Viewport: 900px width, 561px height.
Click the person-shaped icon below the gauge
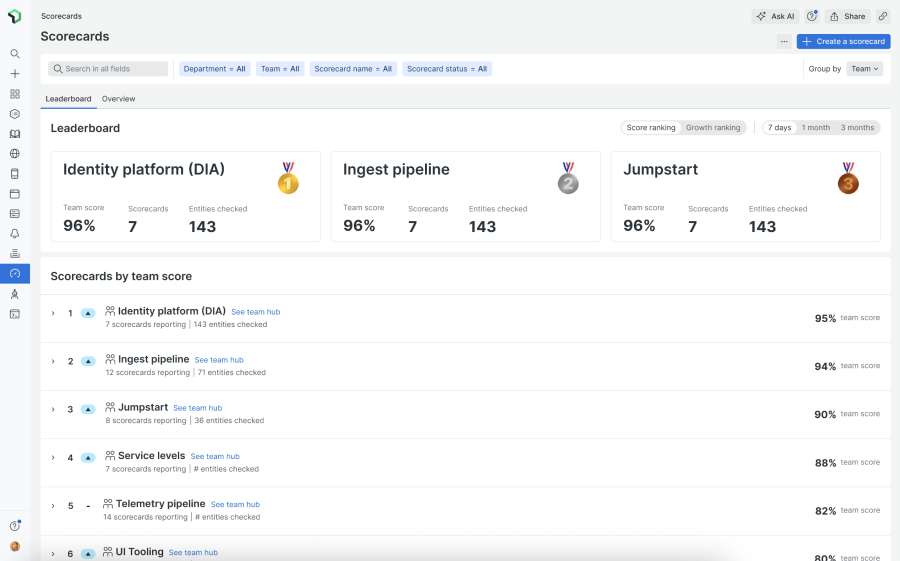pyautogui.click(x=15, y=294)
